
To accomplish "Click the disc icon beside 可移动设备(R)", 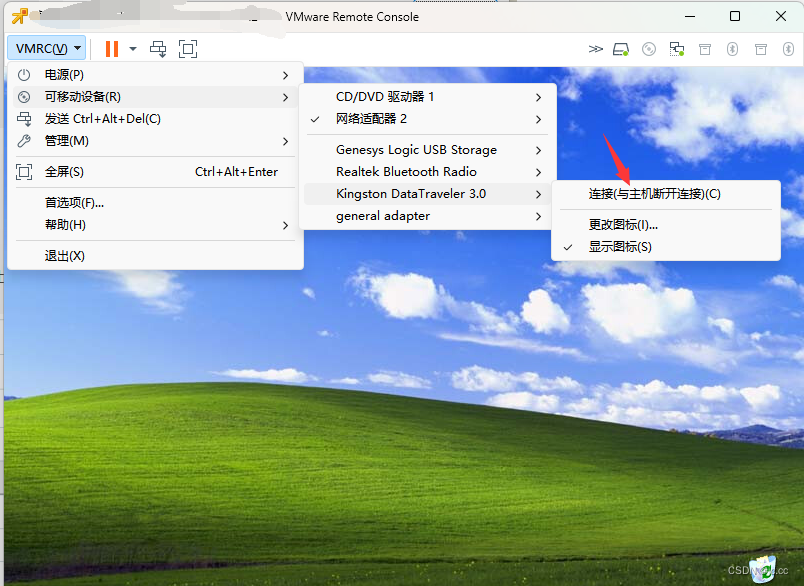I will [x=24, y=97].
